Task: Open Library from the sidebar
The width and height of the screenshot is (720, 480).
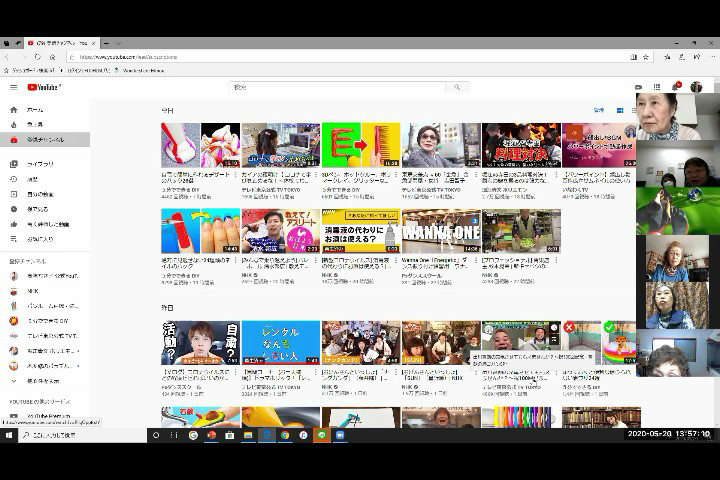Action: pos(40,163)
